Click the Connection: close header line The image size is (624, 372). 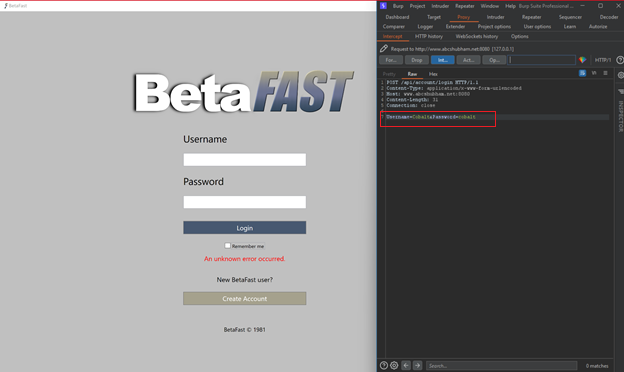point(411,105)
